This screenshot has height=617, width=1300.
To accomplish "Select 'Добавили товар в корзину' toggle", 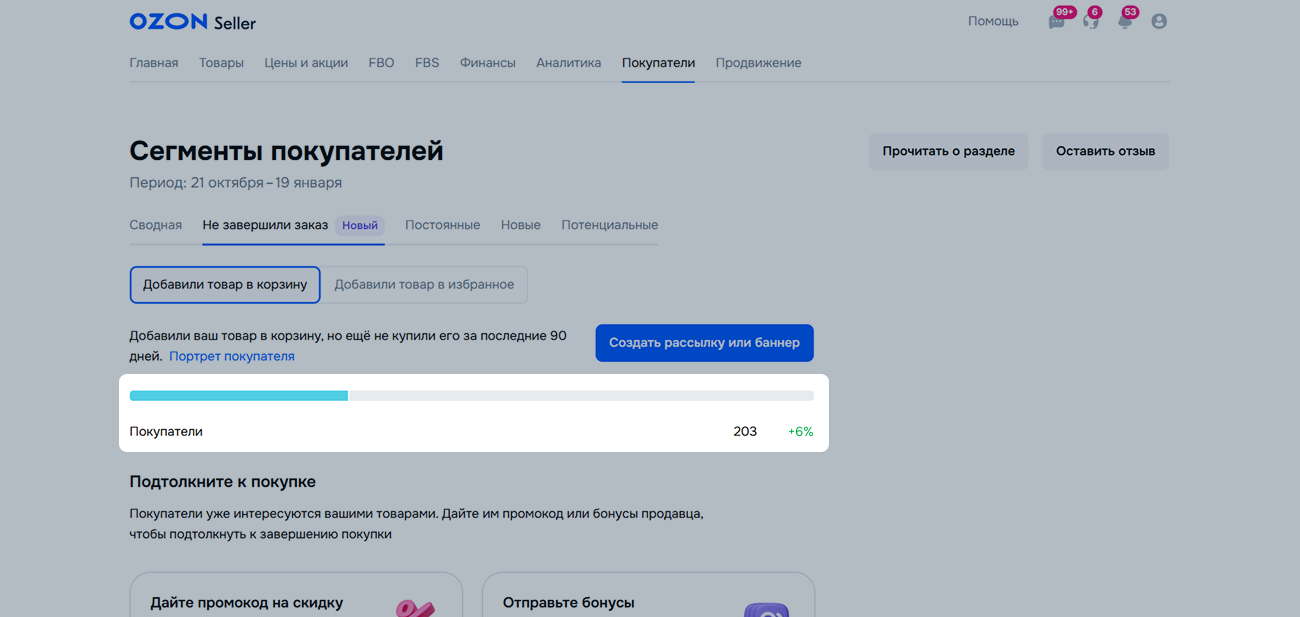I will pyautogui.click(x=225, y=285).
